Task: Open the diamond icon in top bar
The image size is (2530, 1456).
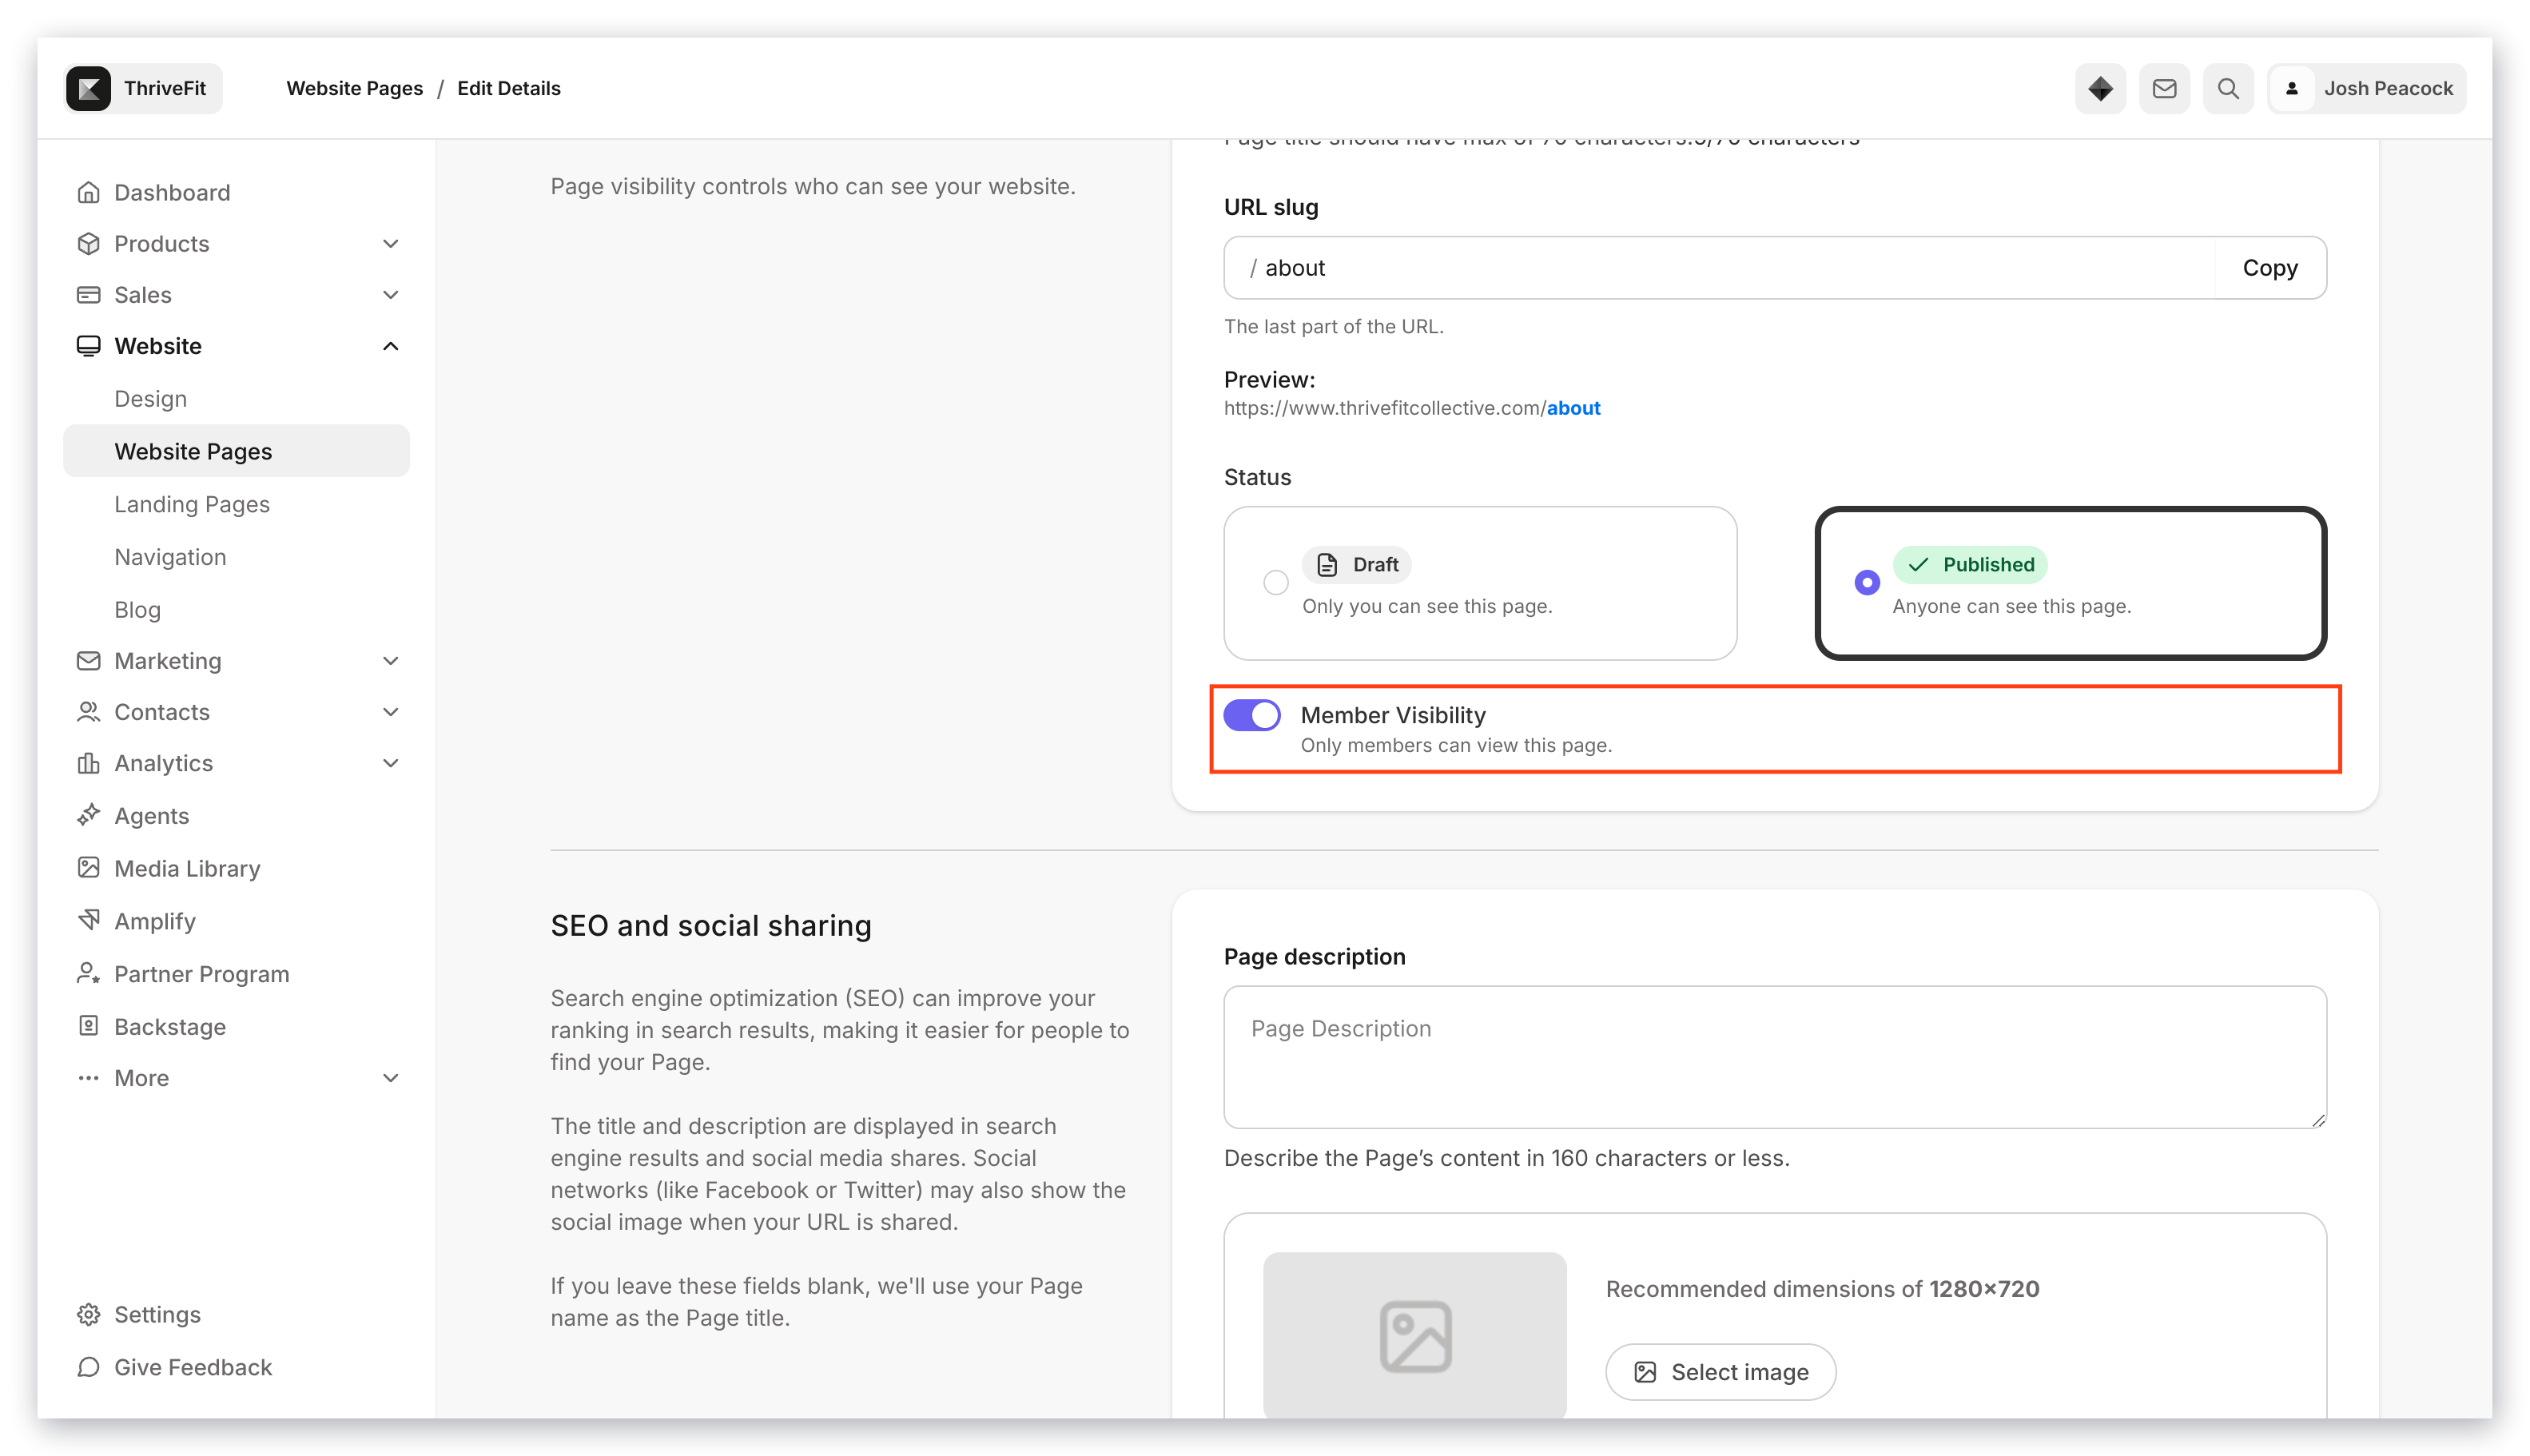Action: tap(2099, 88)
